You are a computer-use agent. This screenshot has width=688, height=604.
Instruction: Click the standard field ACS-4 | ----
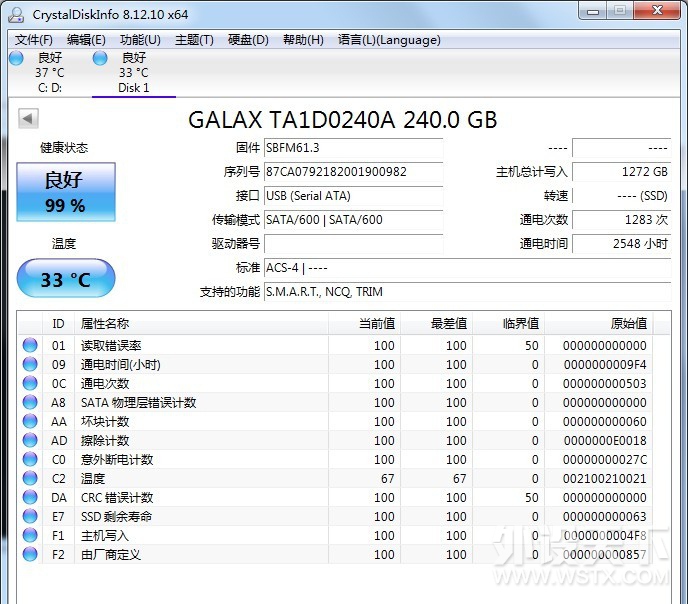pyautogui.click(x=468, y=268)
